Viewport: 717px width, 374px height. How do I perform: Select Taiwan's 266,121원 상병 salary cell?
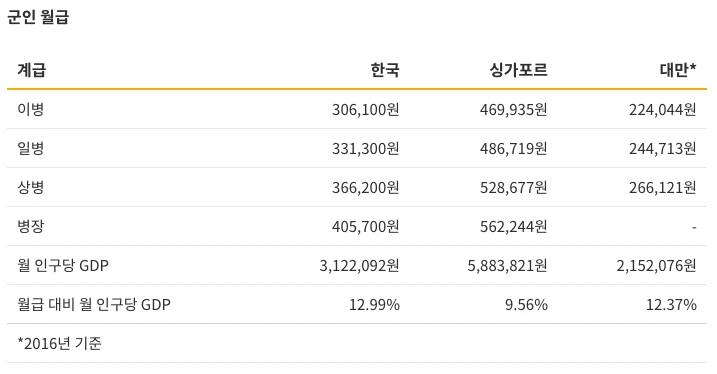[663, 187]
